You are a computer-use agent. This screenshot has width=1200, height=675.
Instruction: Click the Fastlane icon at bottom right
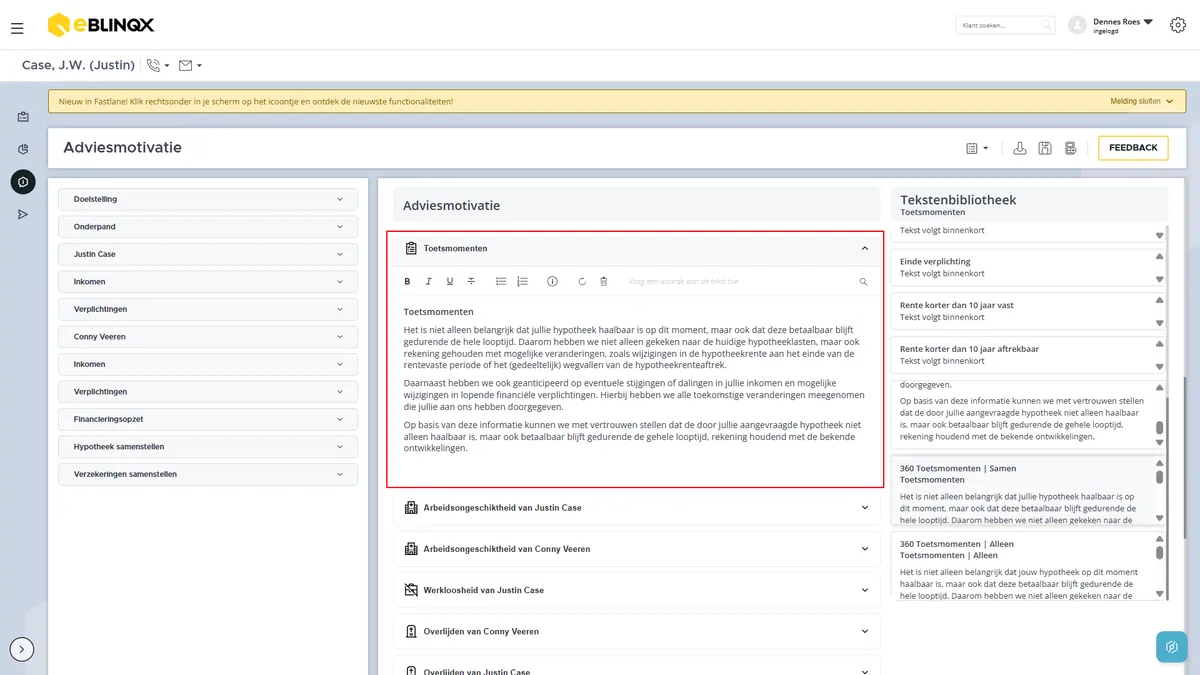click(1172, 647)
